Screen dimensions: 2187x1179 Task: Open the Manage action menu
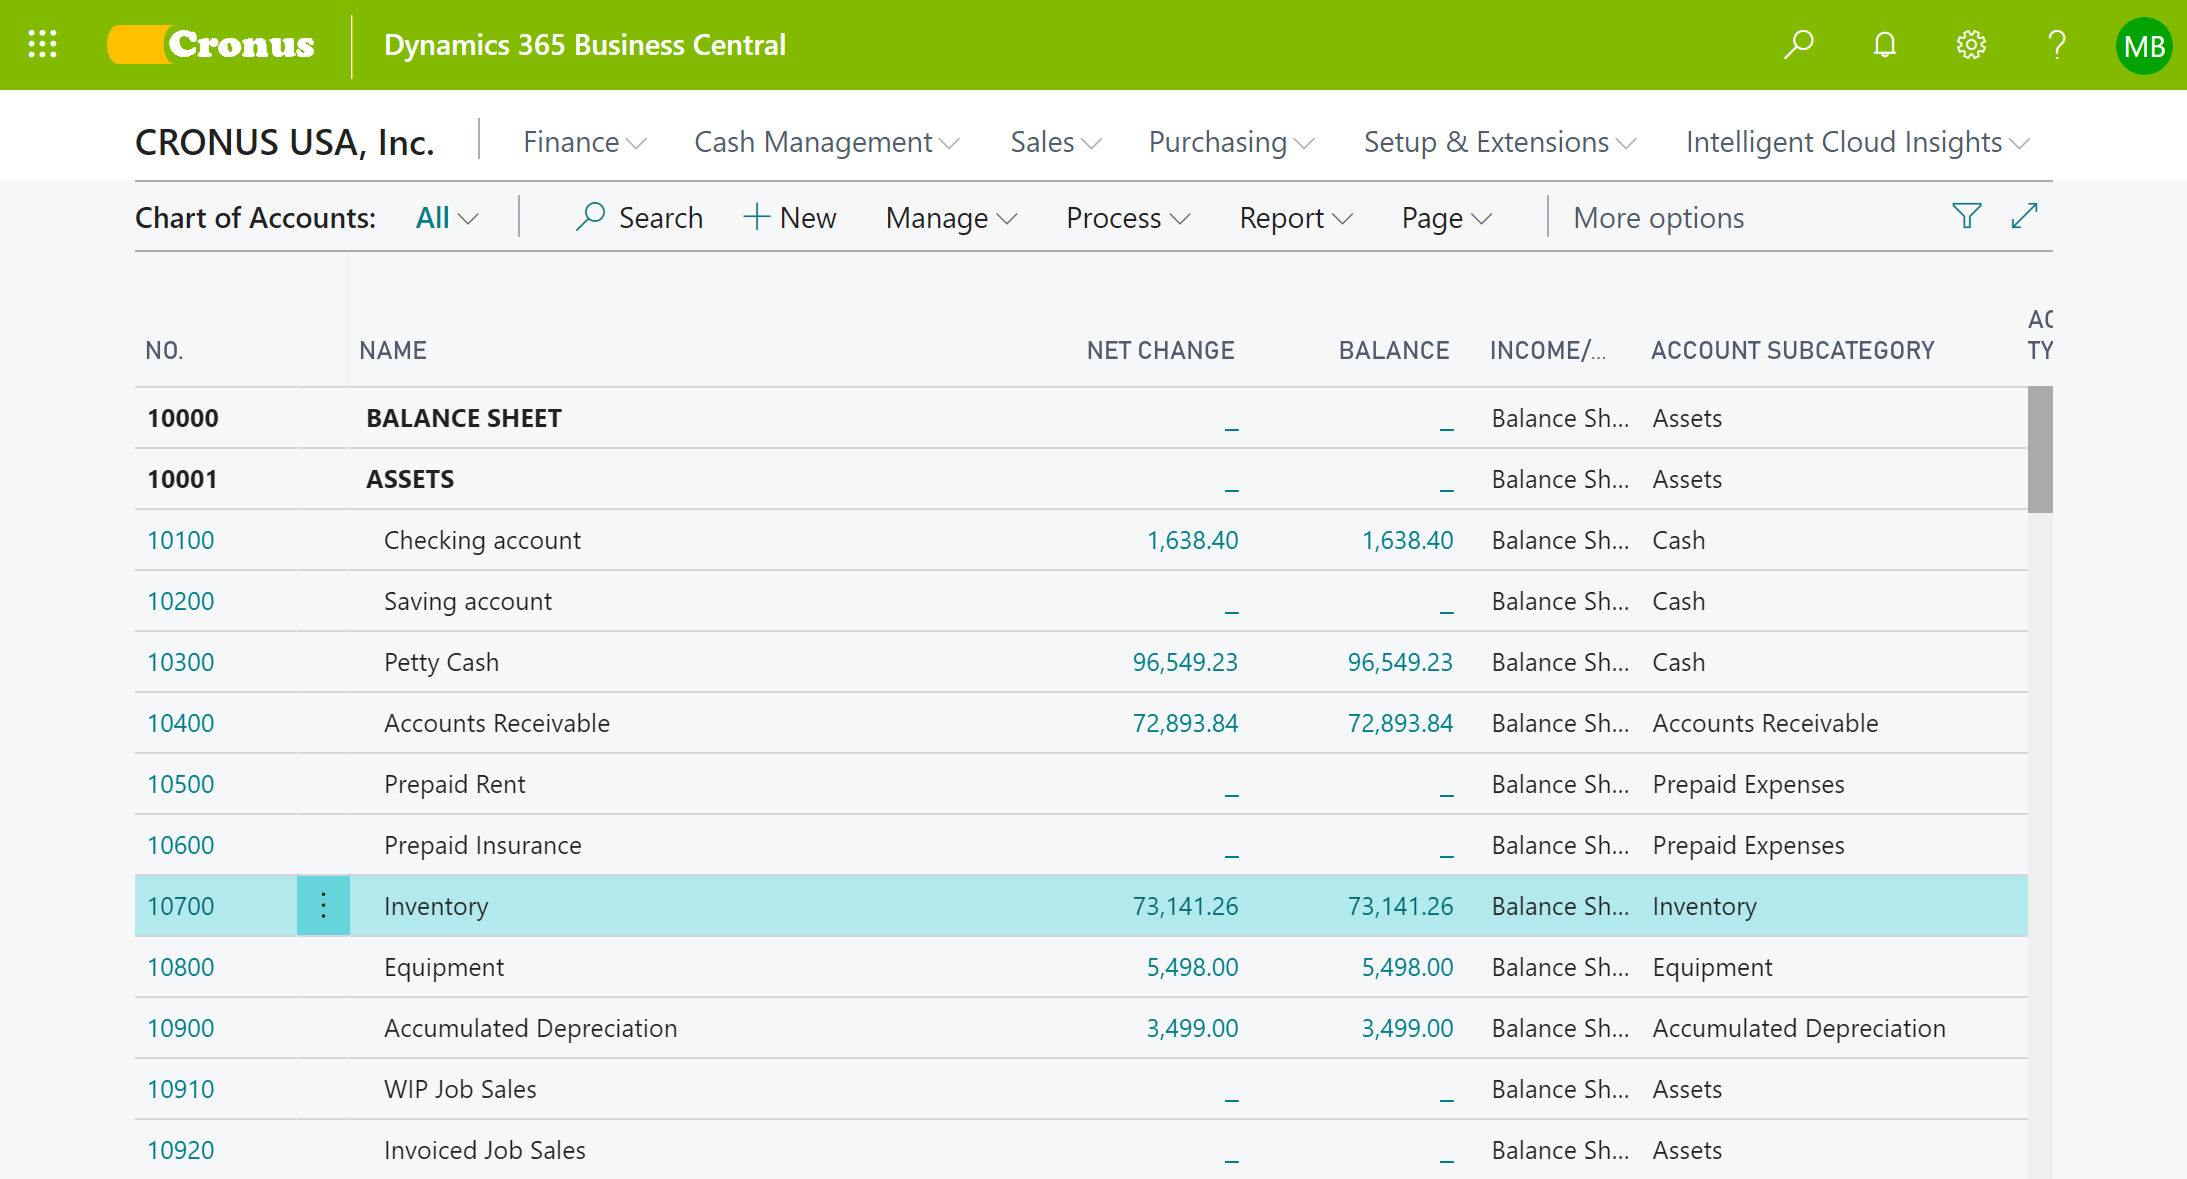(951, 217)
